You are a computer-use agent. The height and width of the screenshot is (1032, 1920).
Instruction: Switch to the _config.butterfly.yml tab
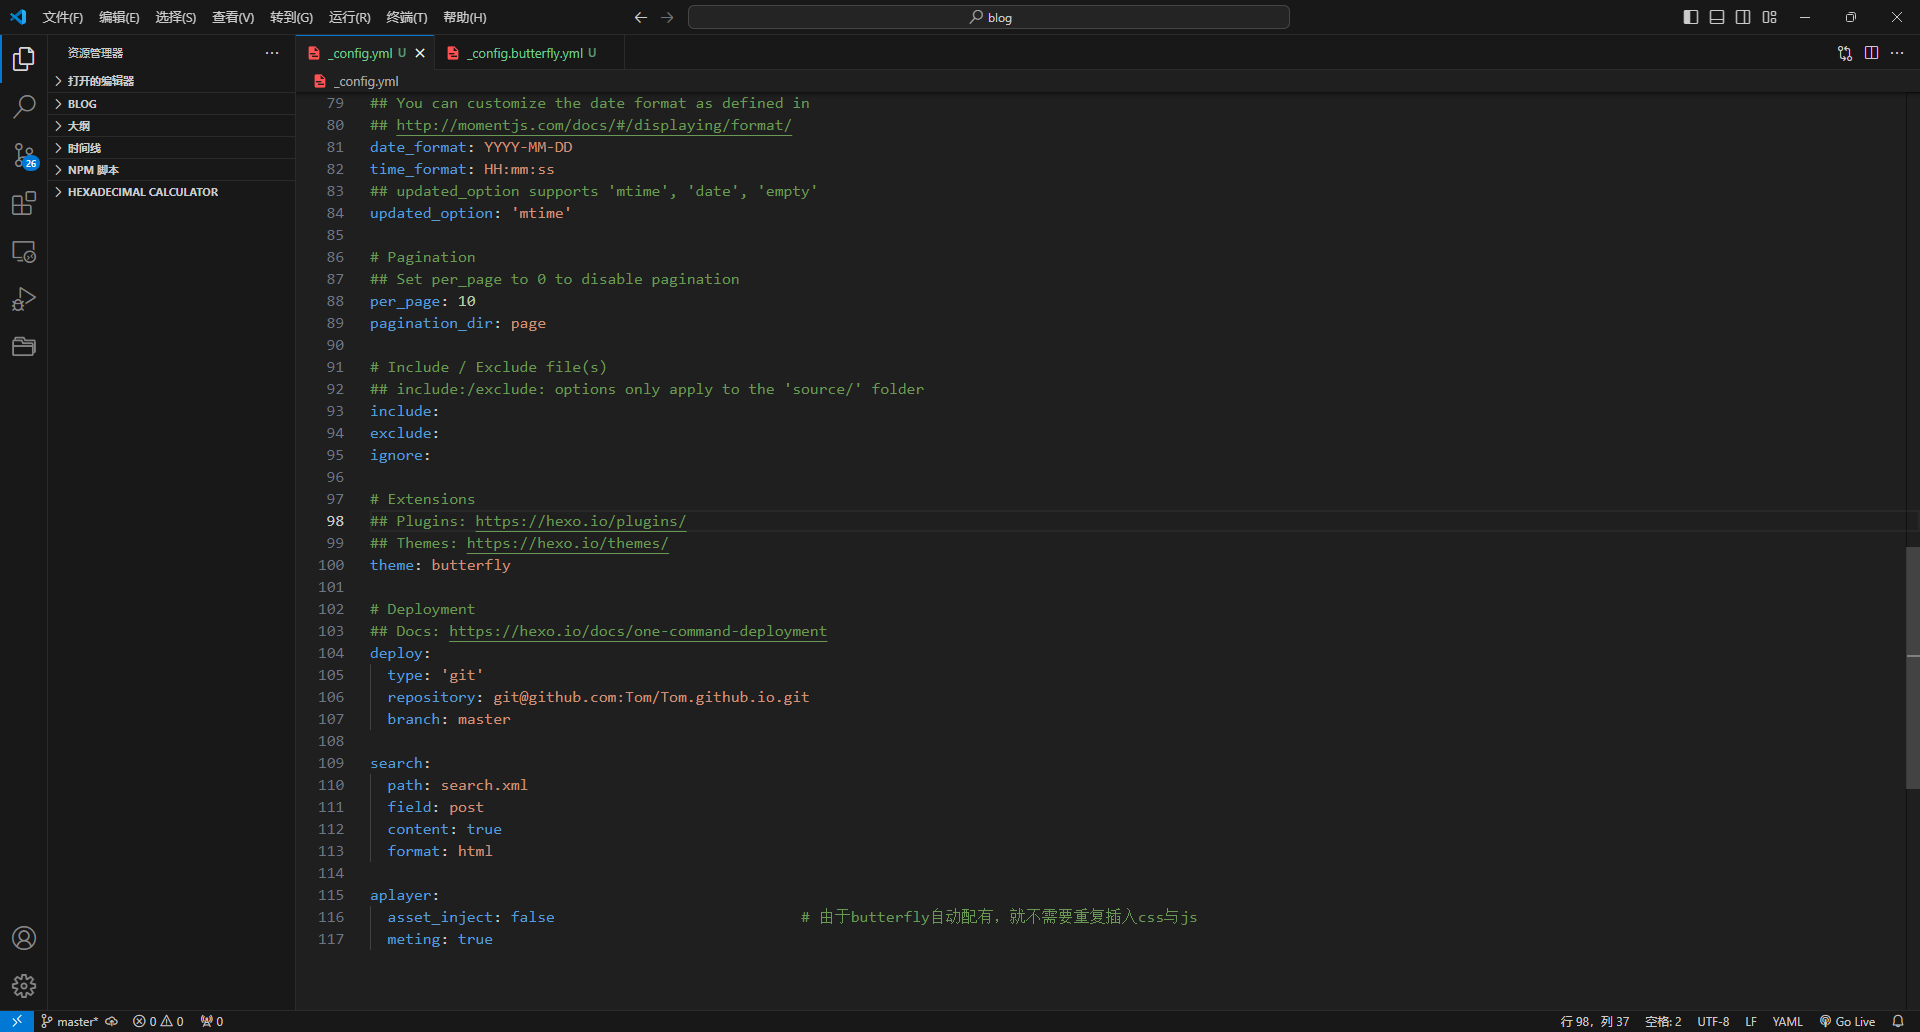pos(530,53)
